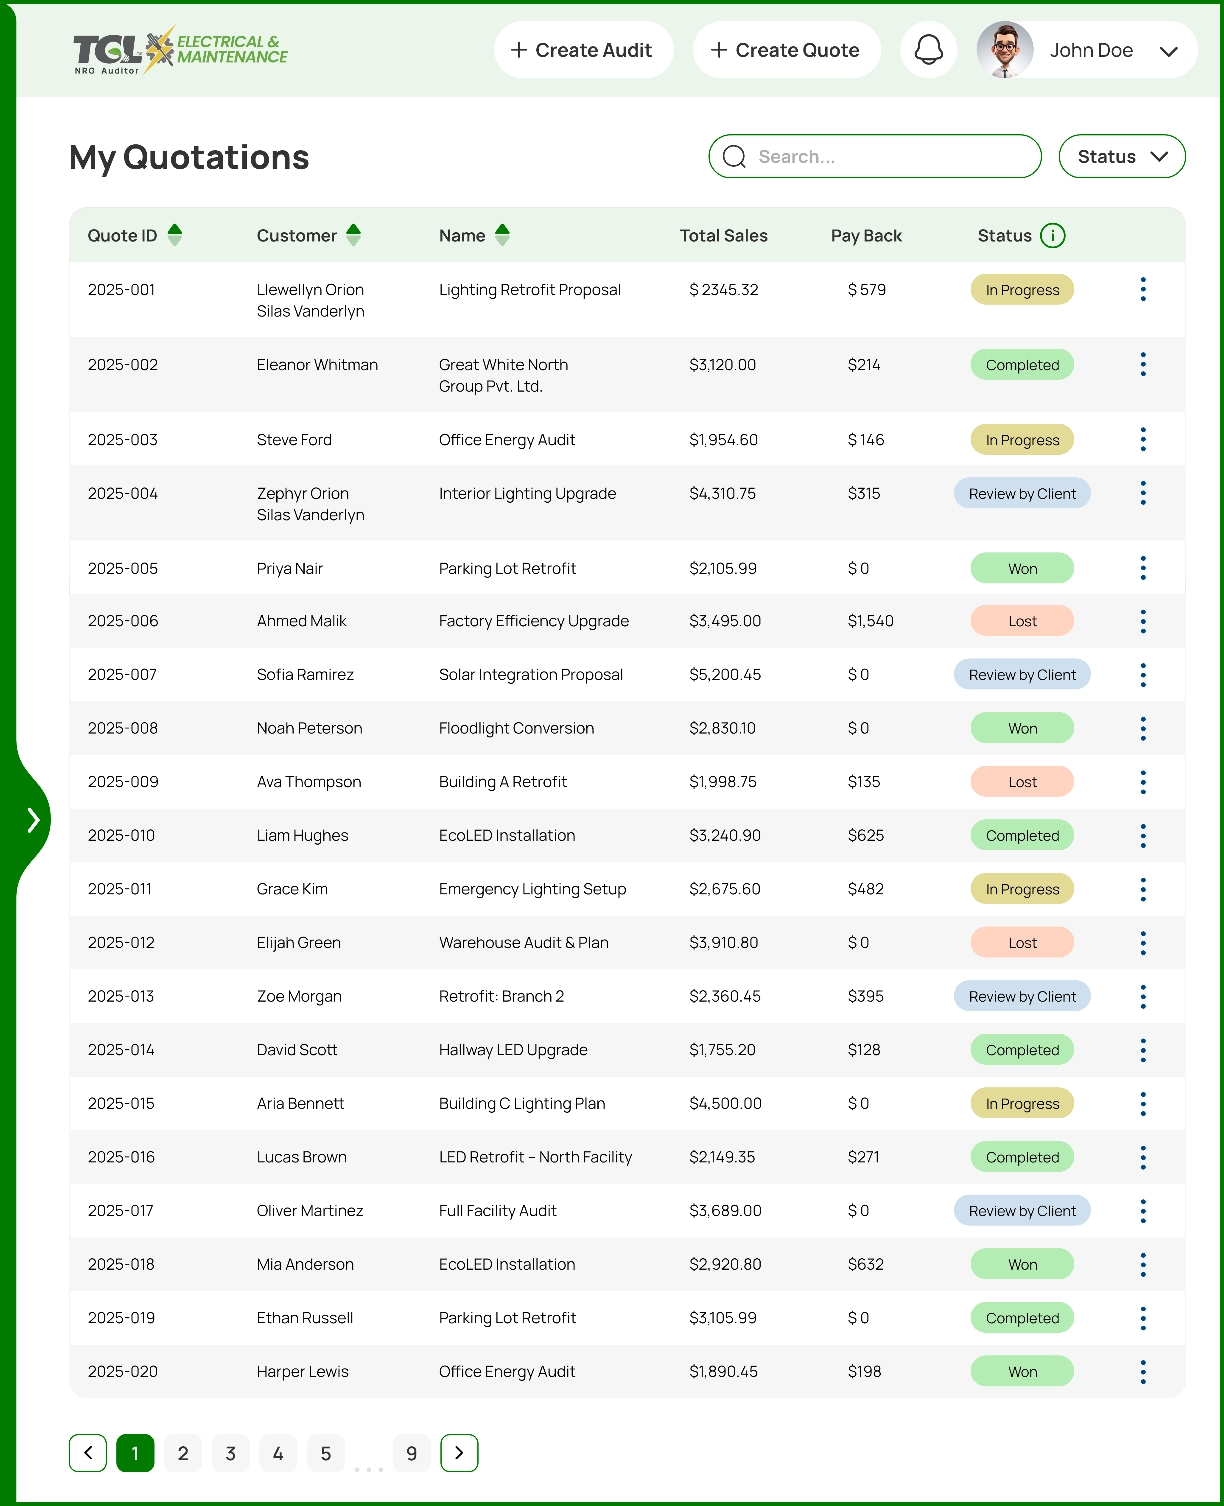Click the TGL Electrical & Maintenance logo
Image resolution: width=1224 pixels, height=1506 pixels.
180,51
